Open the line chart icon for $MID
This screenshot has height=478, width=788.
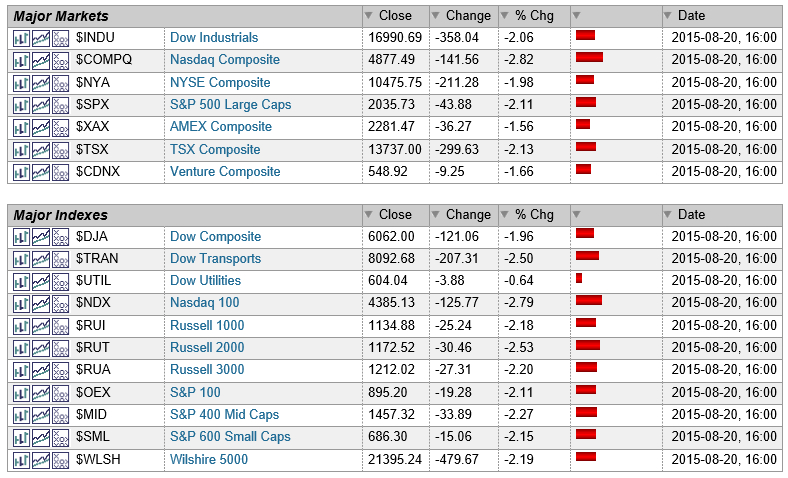tap(41, 415)
